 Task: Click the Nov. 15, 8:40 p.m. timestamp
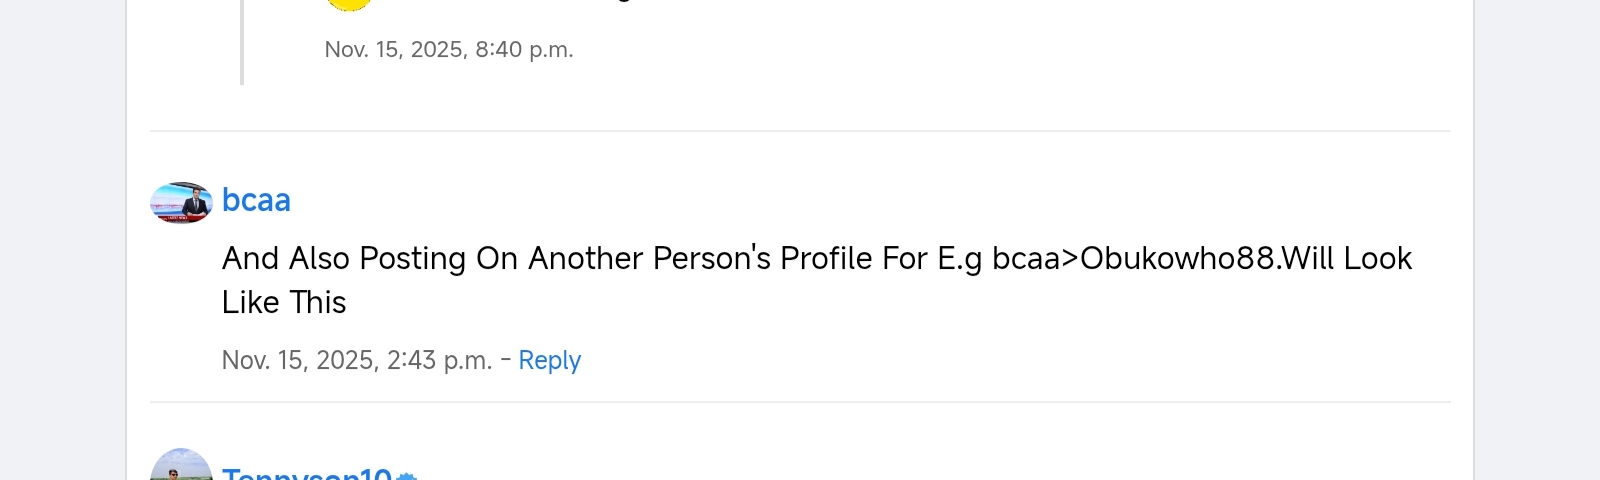pyautogui.click(x=449, y=50)
